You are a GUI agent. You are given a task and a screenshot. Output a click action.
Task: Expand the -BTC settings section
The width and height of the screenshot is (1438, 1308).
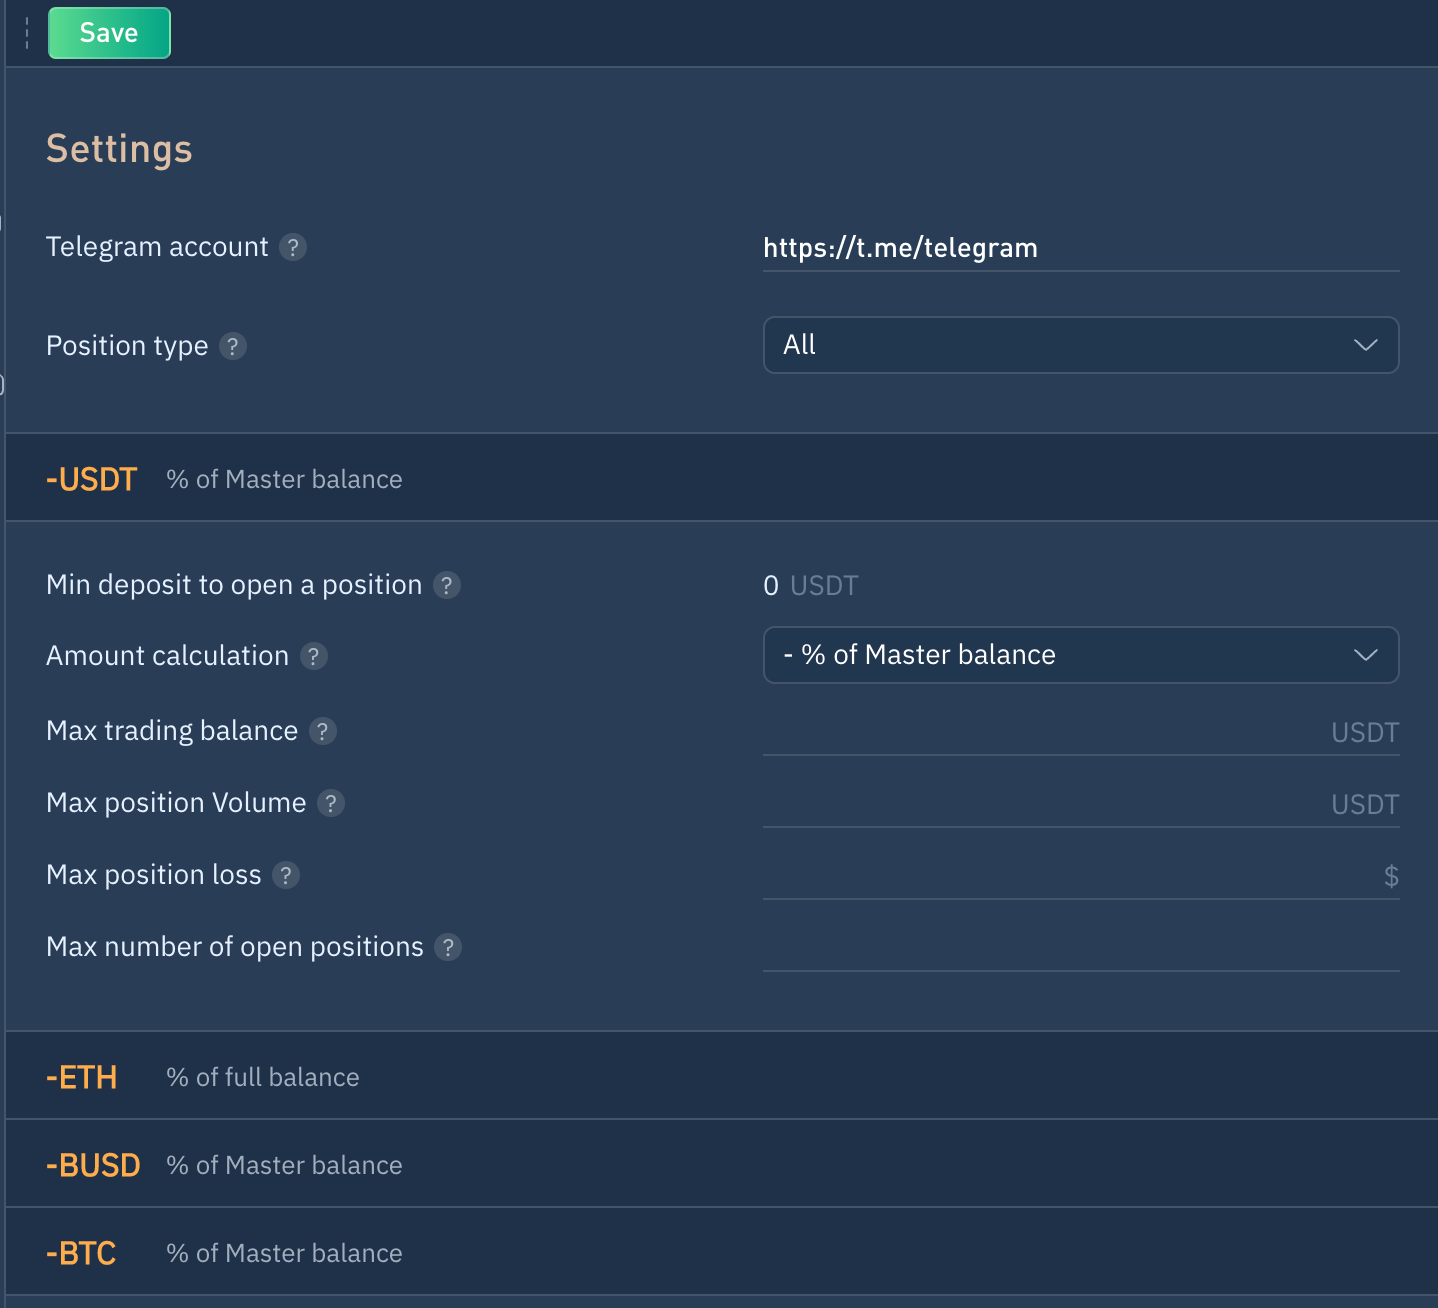81,1253
